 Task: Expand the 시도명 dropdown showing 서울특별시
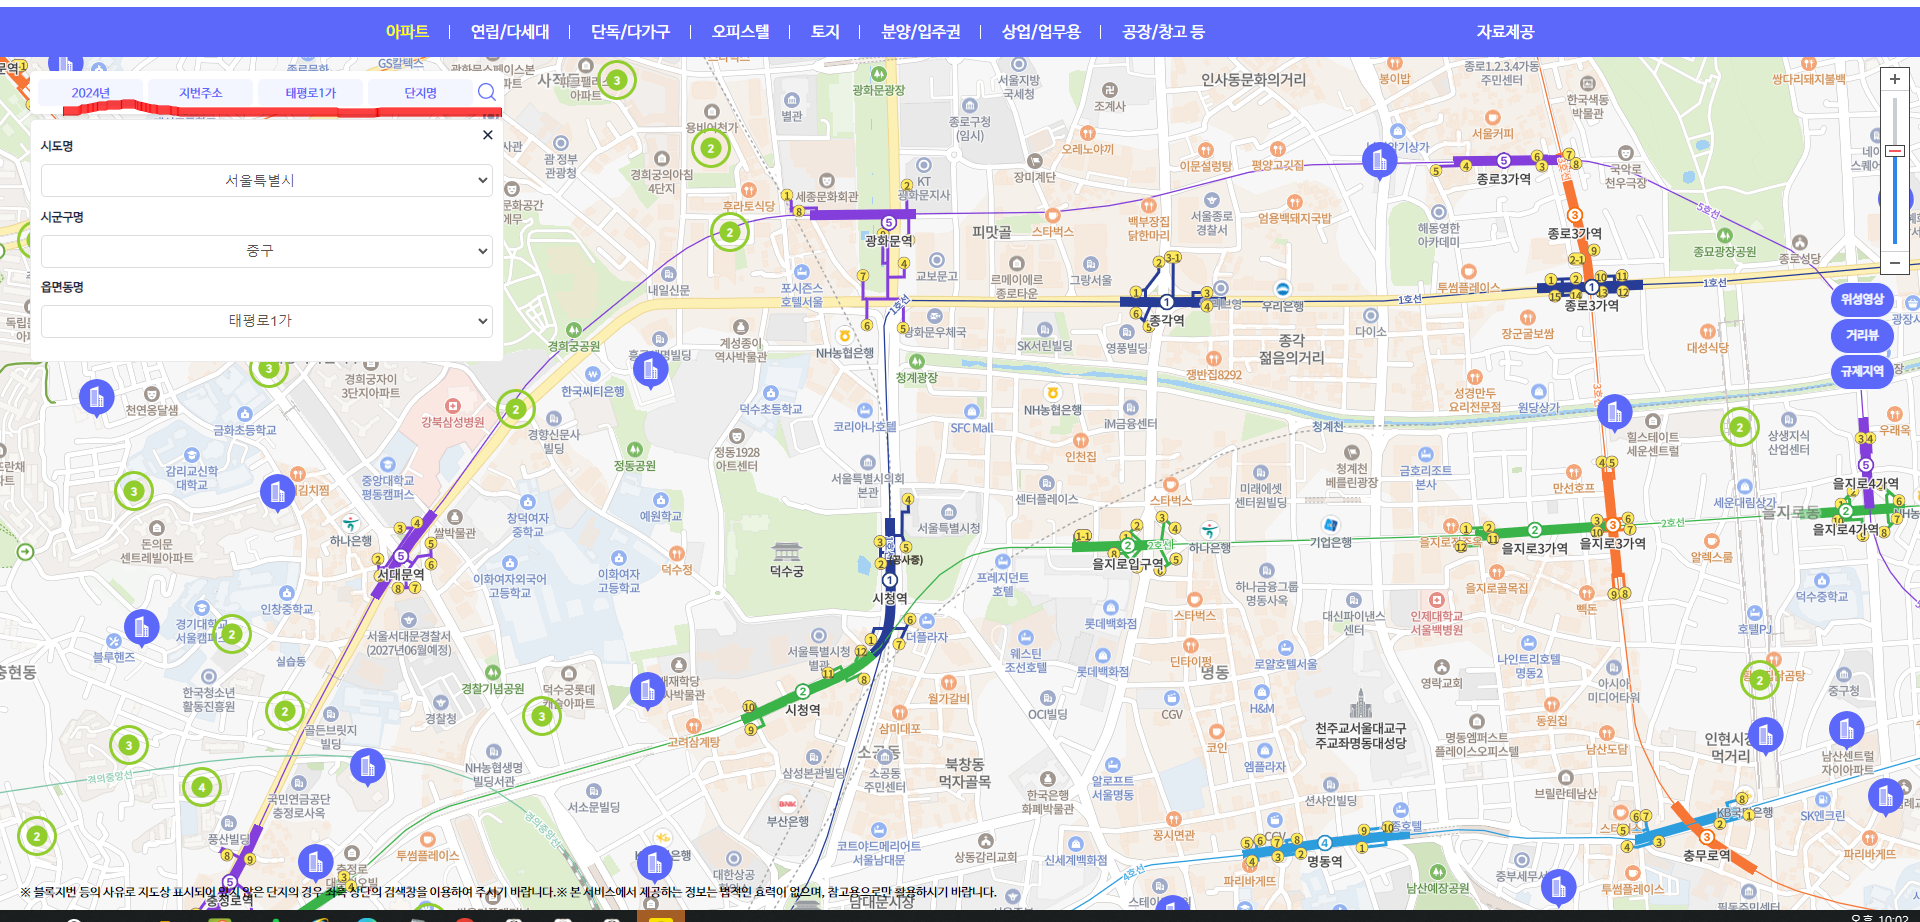pyautogui.click(x=267, y=180)
